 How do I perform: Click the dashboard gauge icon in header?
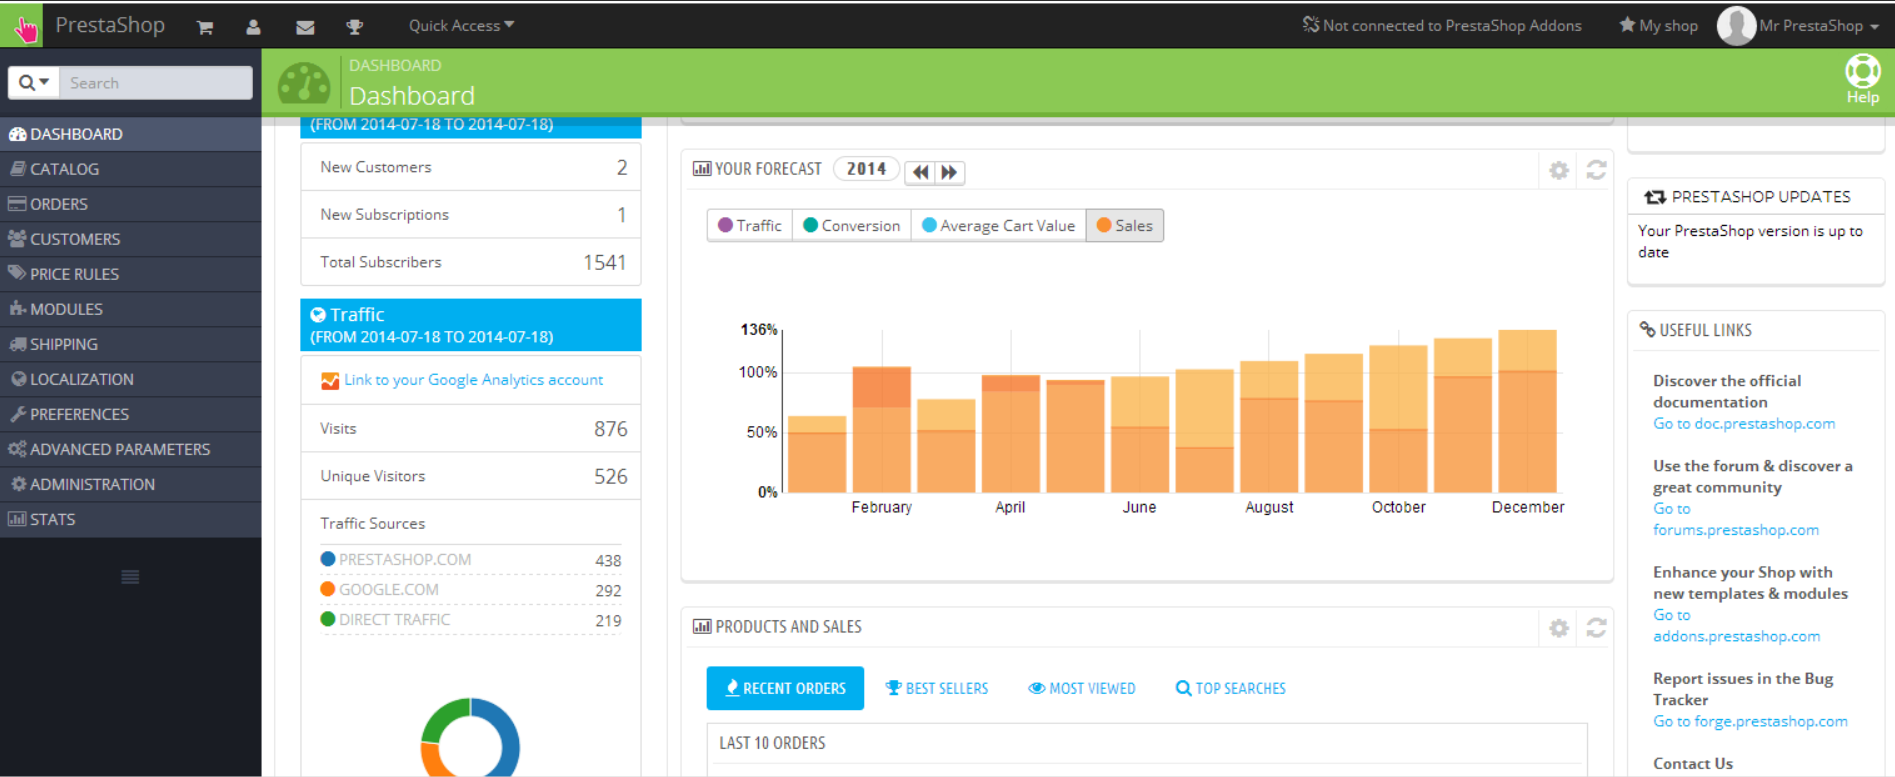click(304, 84)
